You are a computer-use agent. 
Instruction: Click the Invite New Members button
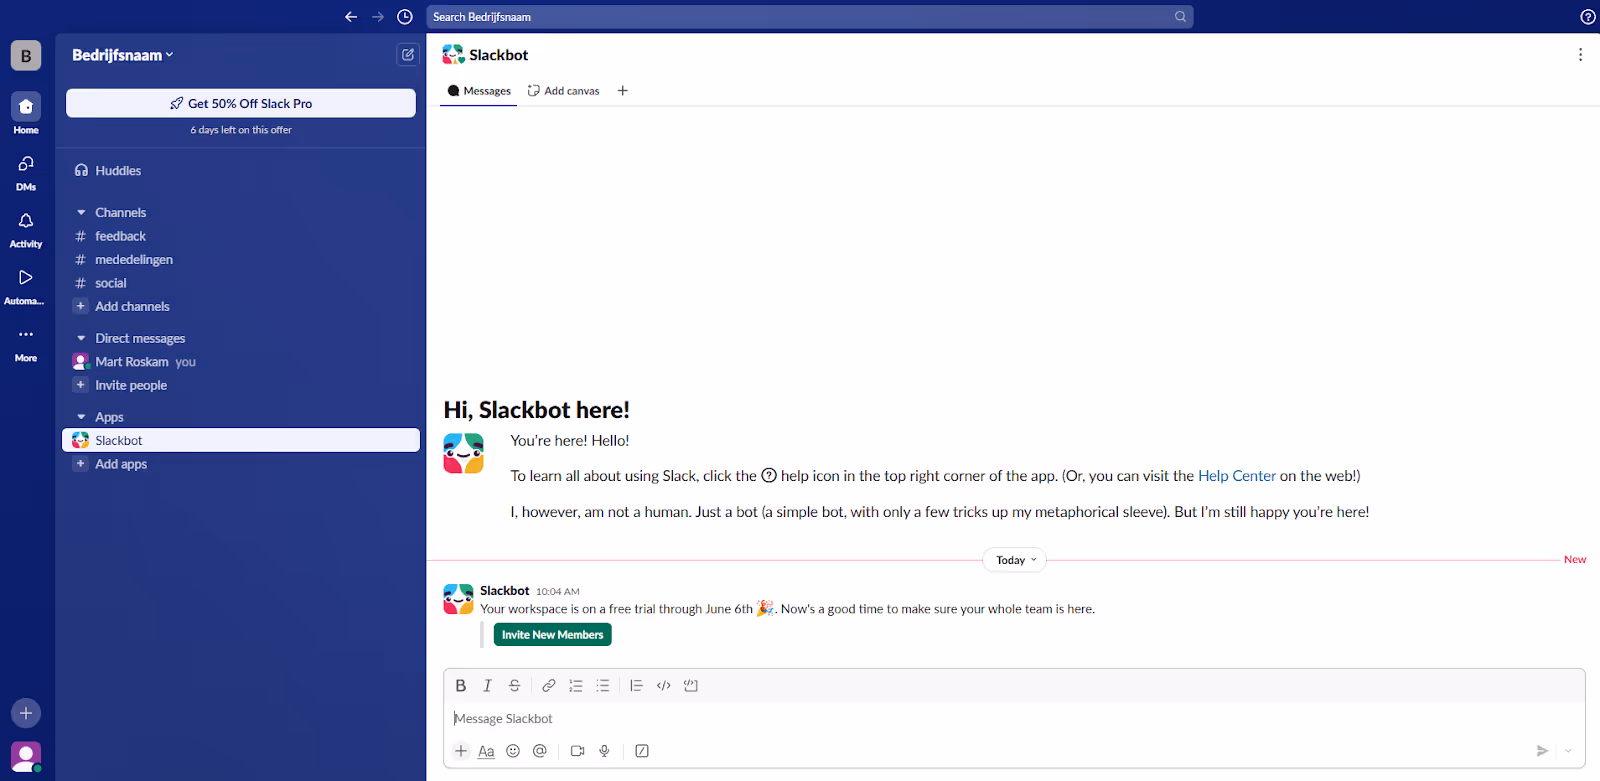(x=553, y=635)
